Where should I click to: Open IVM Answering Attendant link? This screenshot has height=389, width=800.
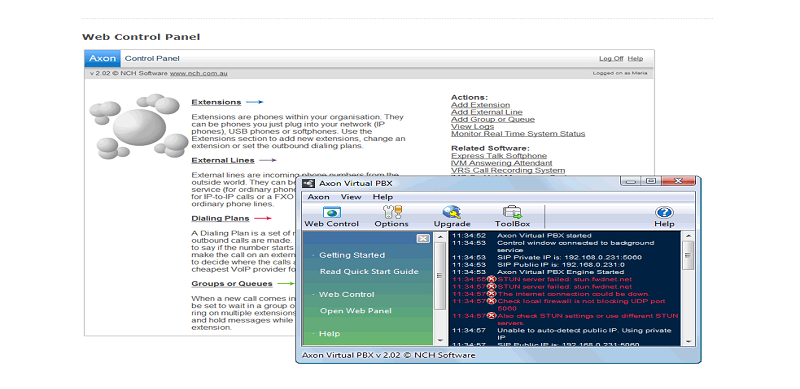coord(502,163)
